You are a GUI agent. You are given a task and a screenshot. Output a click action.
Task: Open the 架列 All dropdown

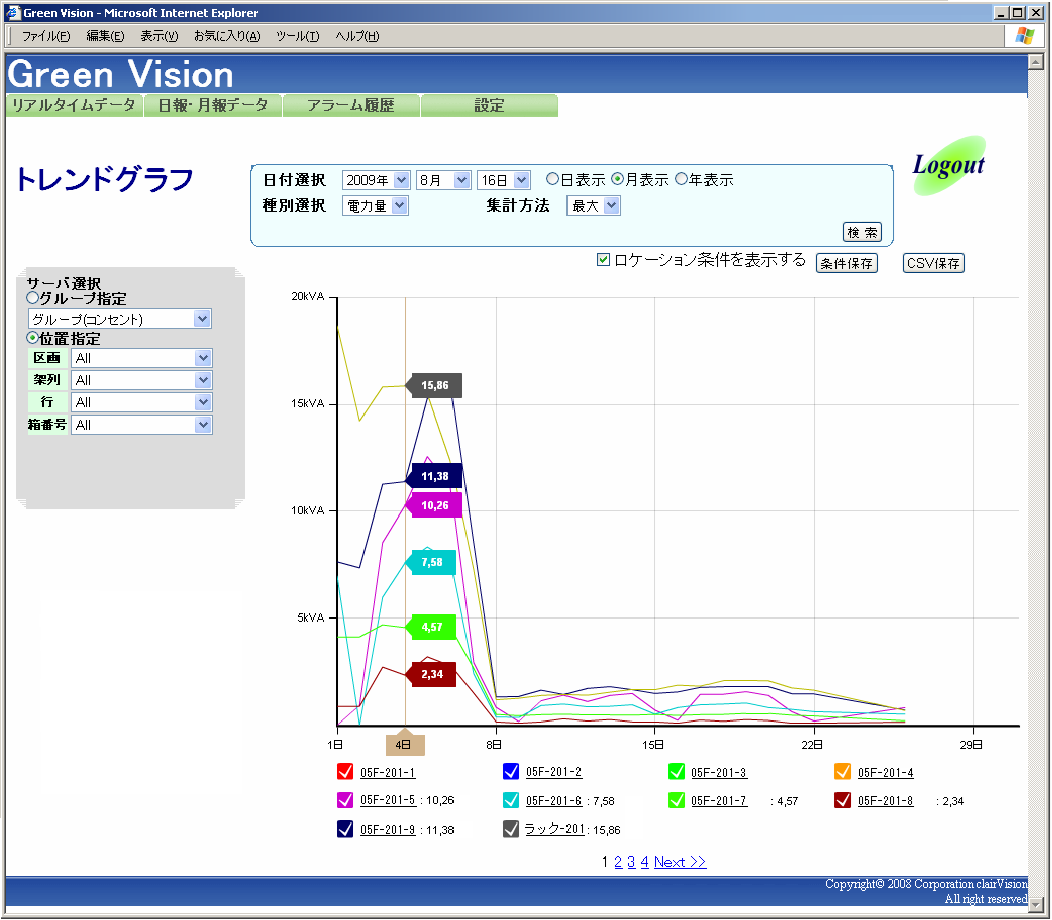pos(142,380)
